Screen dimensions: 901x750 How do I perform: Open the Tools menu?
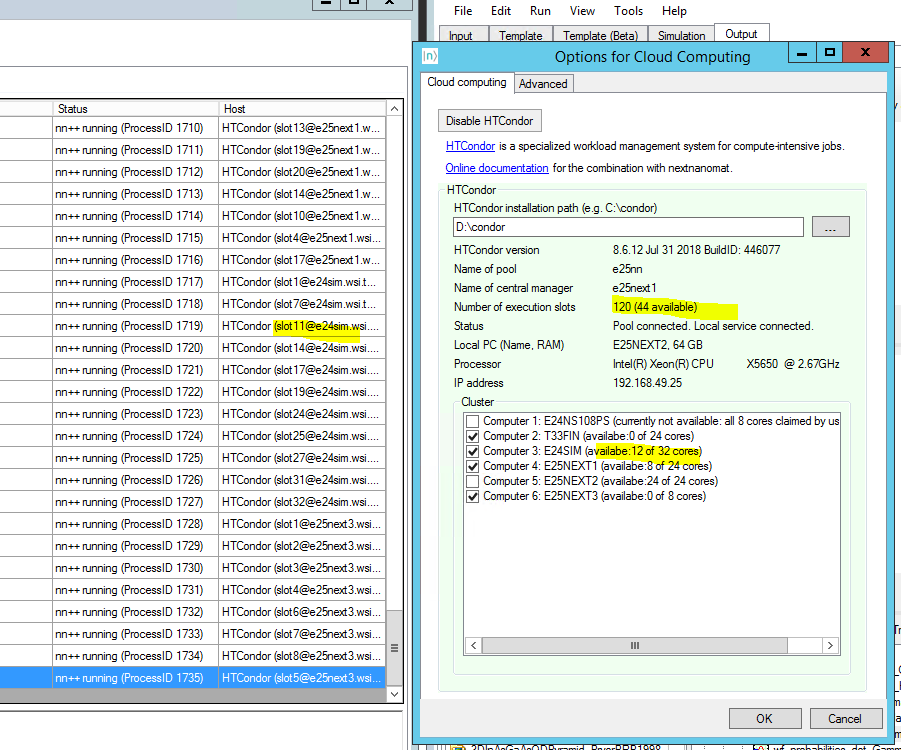(x=628, y=11)
